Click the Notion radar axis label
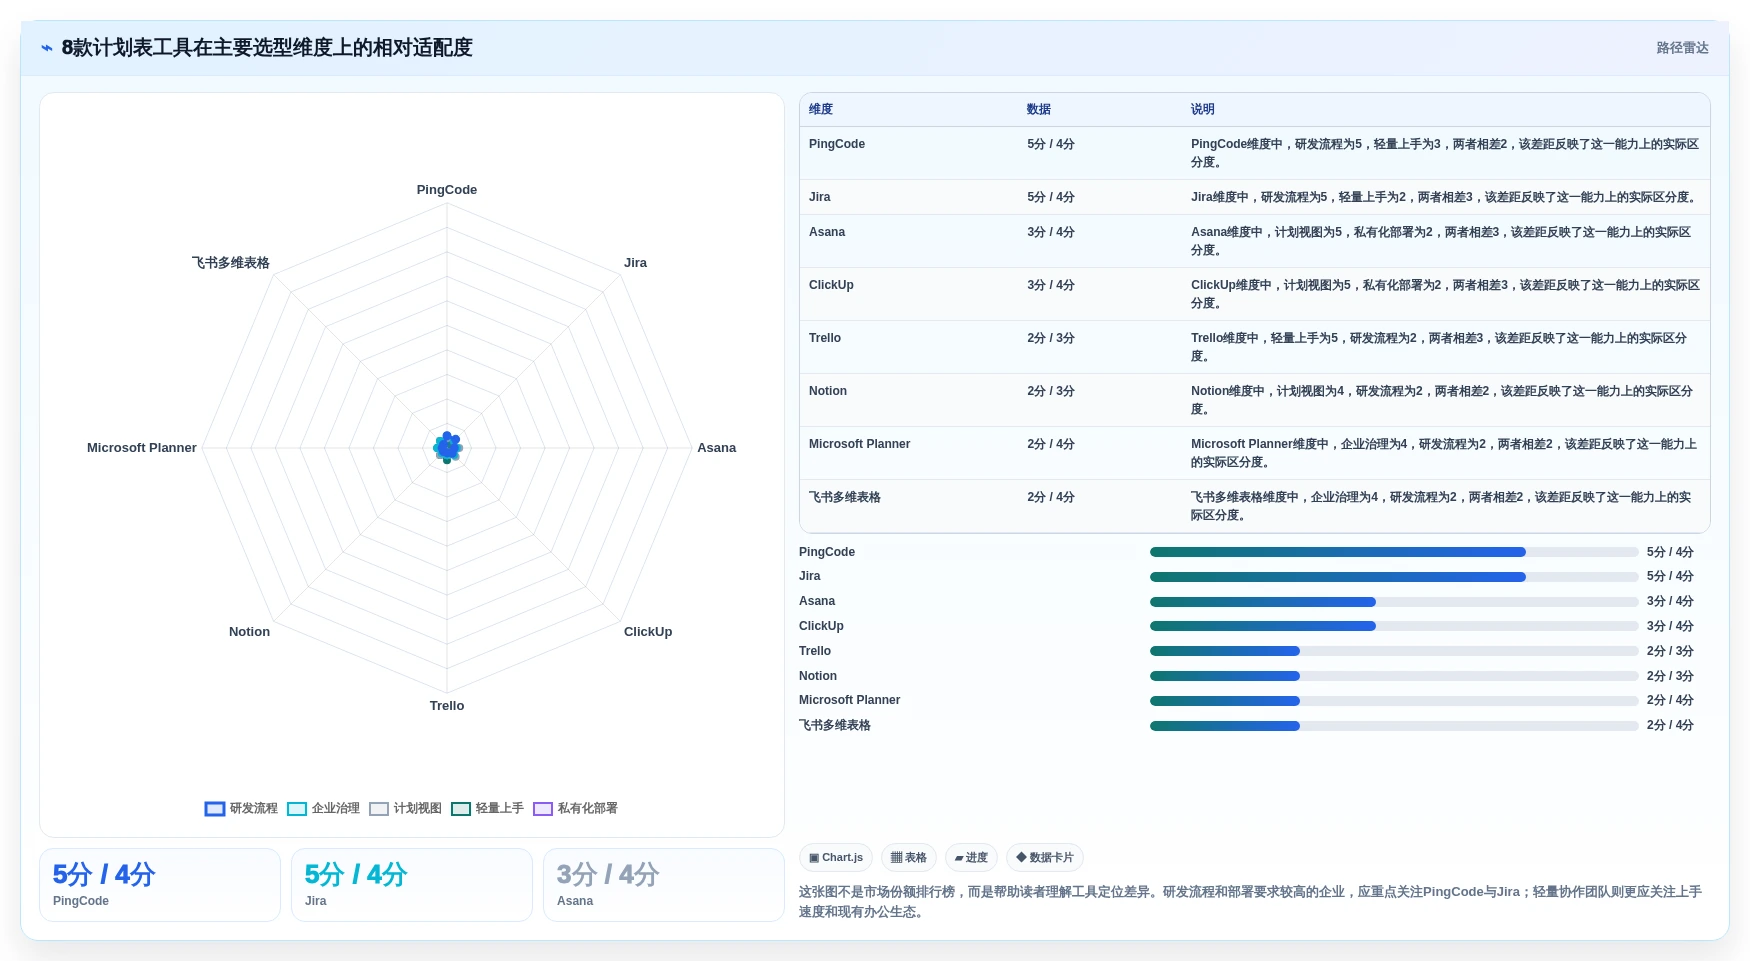This screenshot has height=961, width=1750. (249, 632)
